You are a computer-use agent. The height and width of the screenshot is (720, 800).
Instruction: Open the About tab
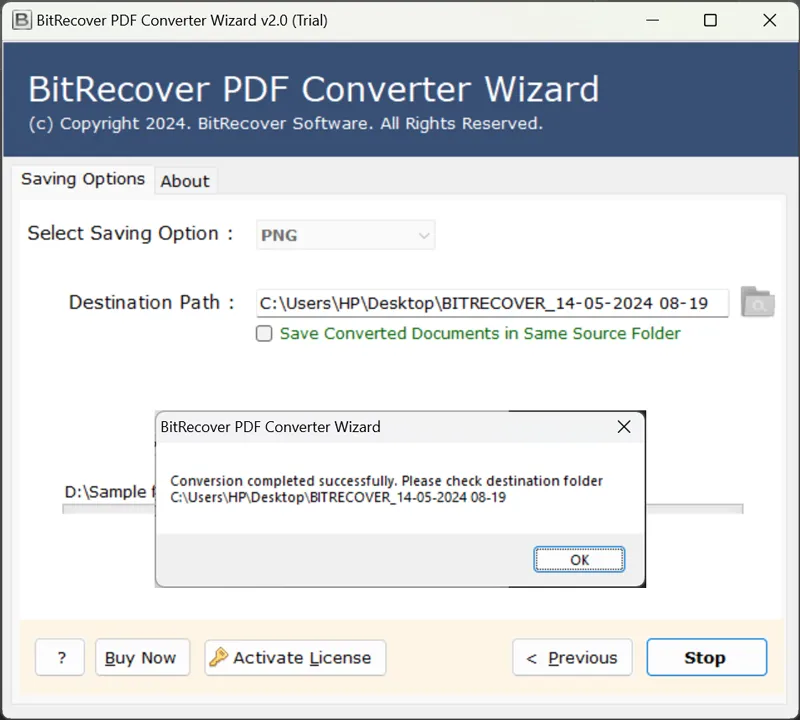tap(185, 181)
